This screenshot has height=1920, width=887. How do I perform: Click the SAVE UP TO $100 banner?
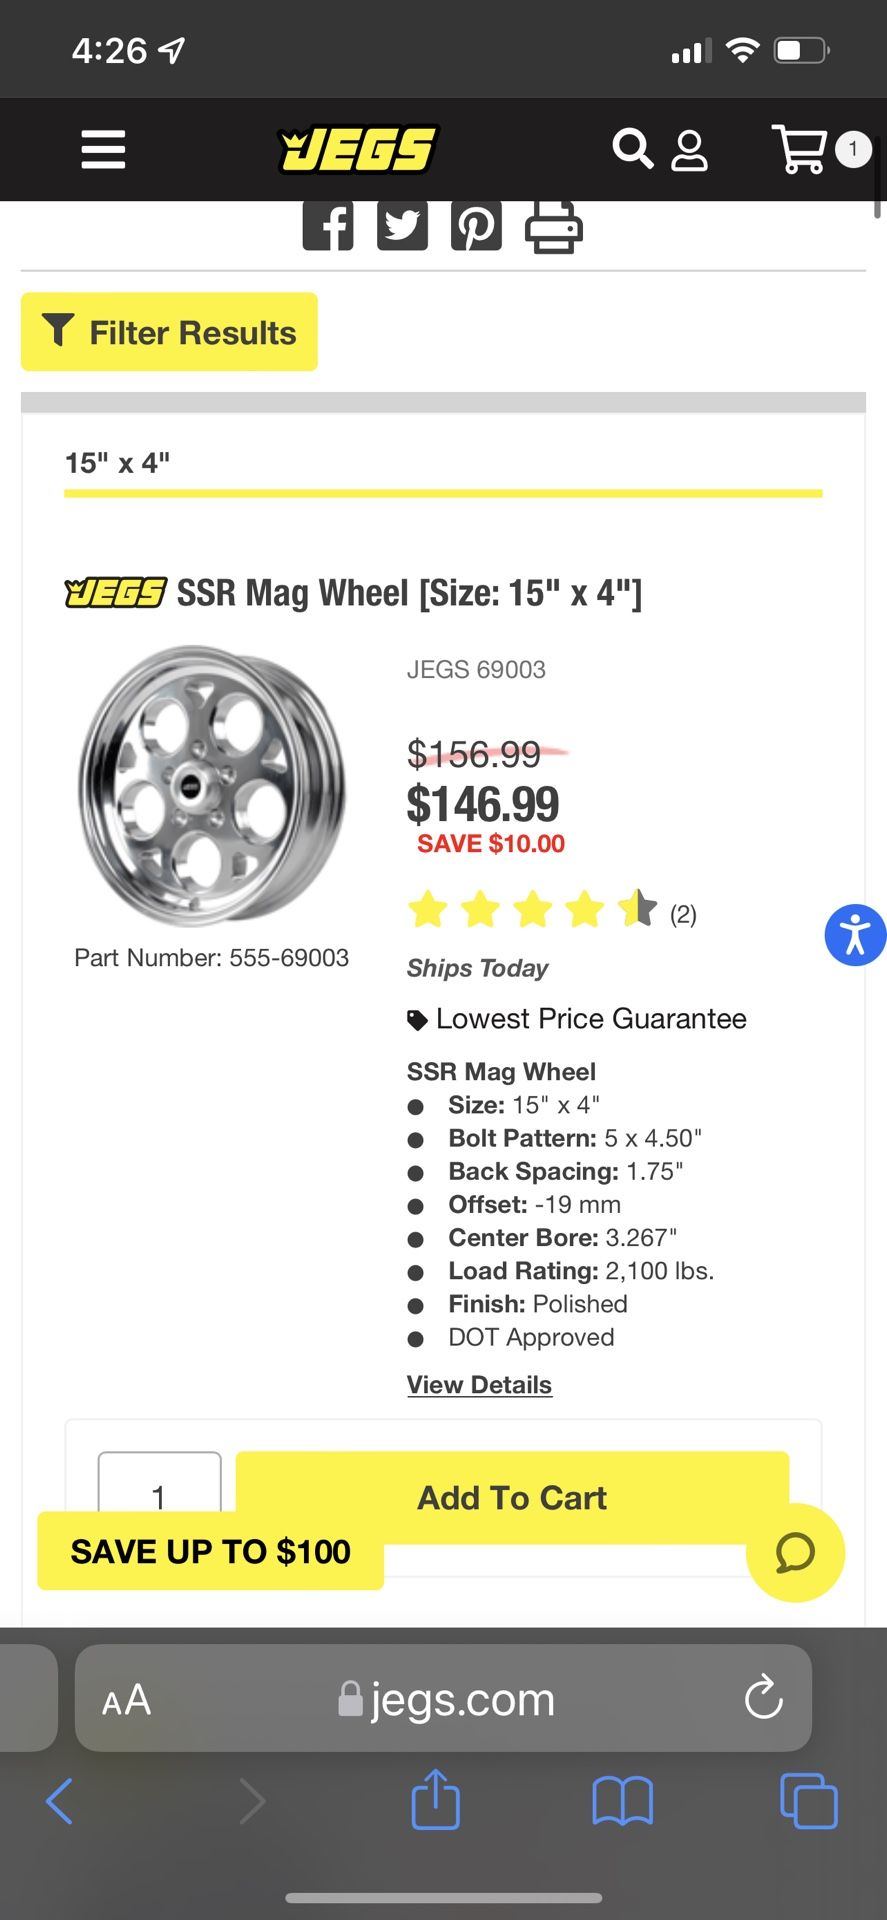coord(210,1552)
